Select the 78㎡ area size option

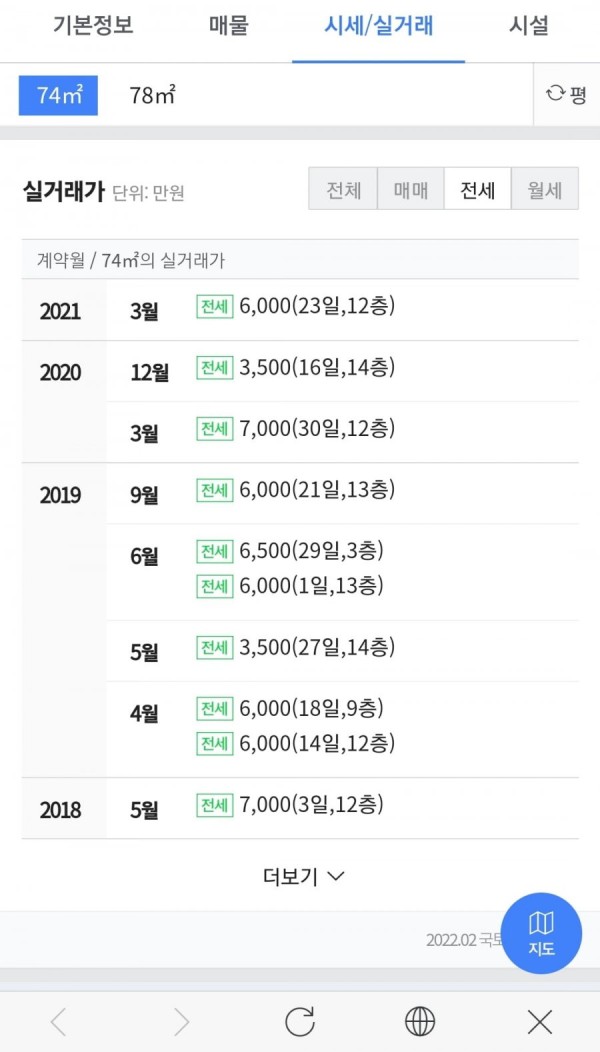pos(152,95)
